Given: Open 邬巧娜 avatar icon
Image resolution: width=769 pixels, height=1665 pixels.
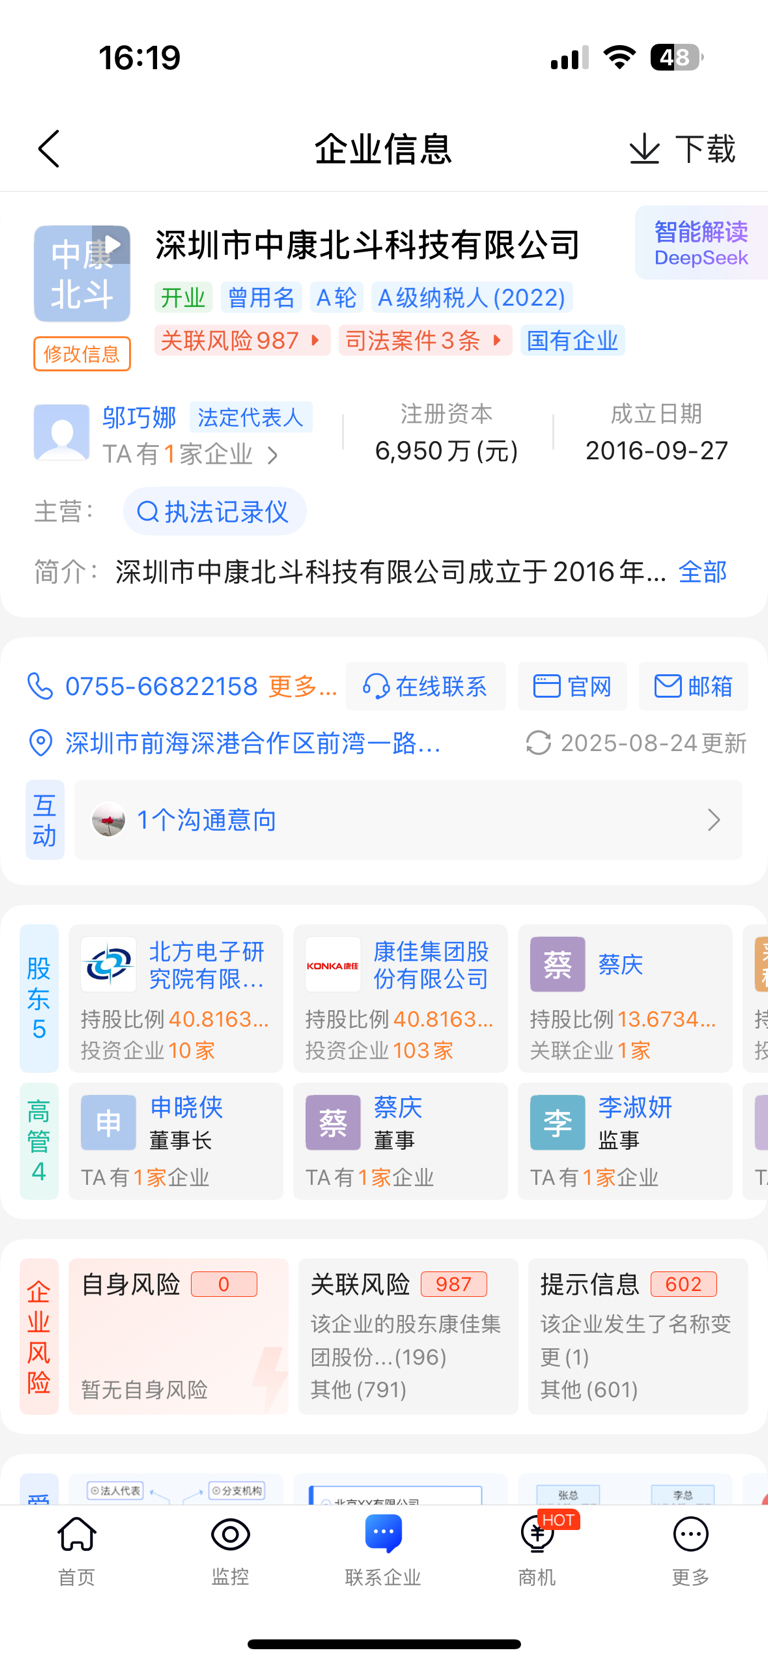Looking at the screenshot, I should 62,432.
